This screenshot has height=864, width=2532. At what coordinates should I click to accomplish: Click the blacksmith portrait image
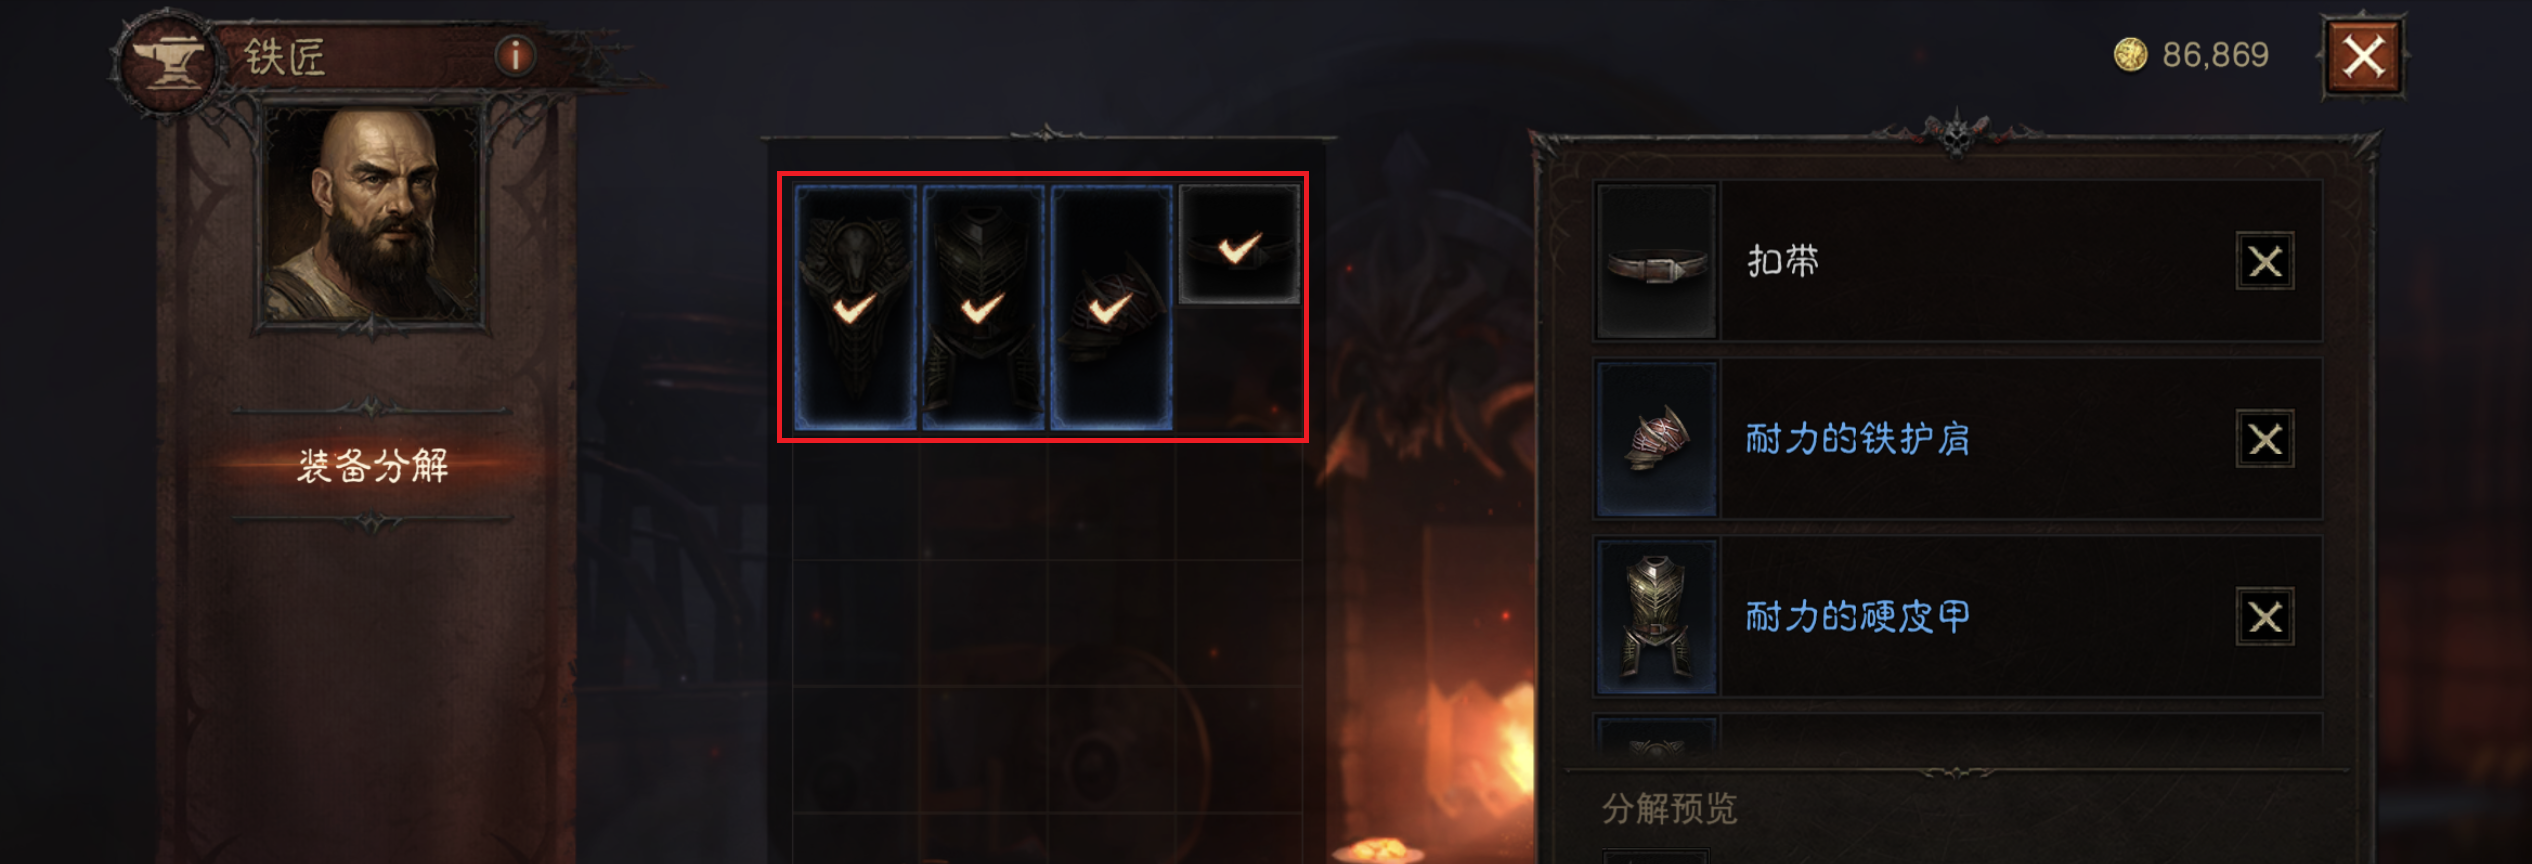coord(372,214)
